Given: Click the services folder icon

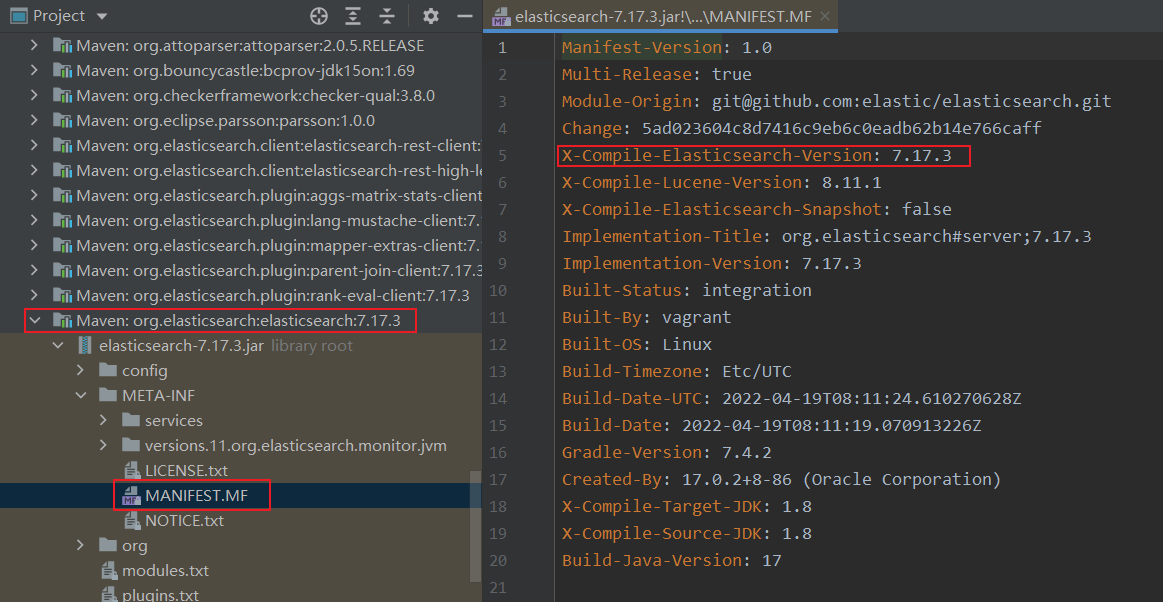Looking at the screenshot, I should pyautogui.click(x=131, y=421).
